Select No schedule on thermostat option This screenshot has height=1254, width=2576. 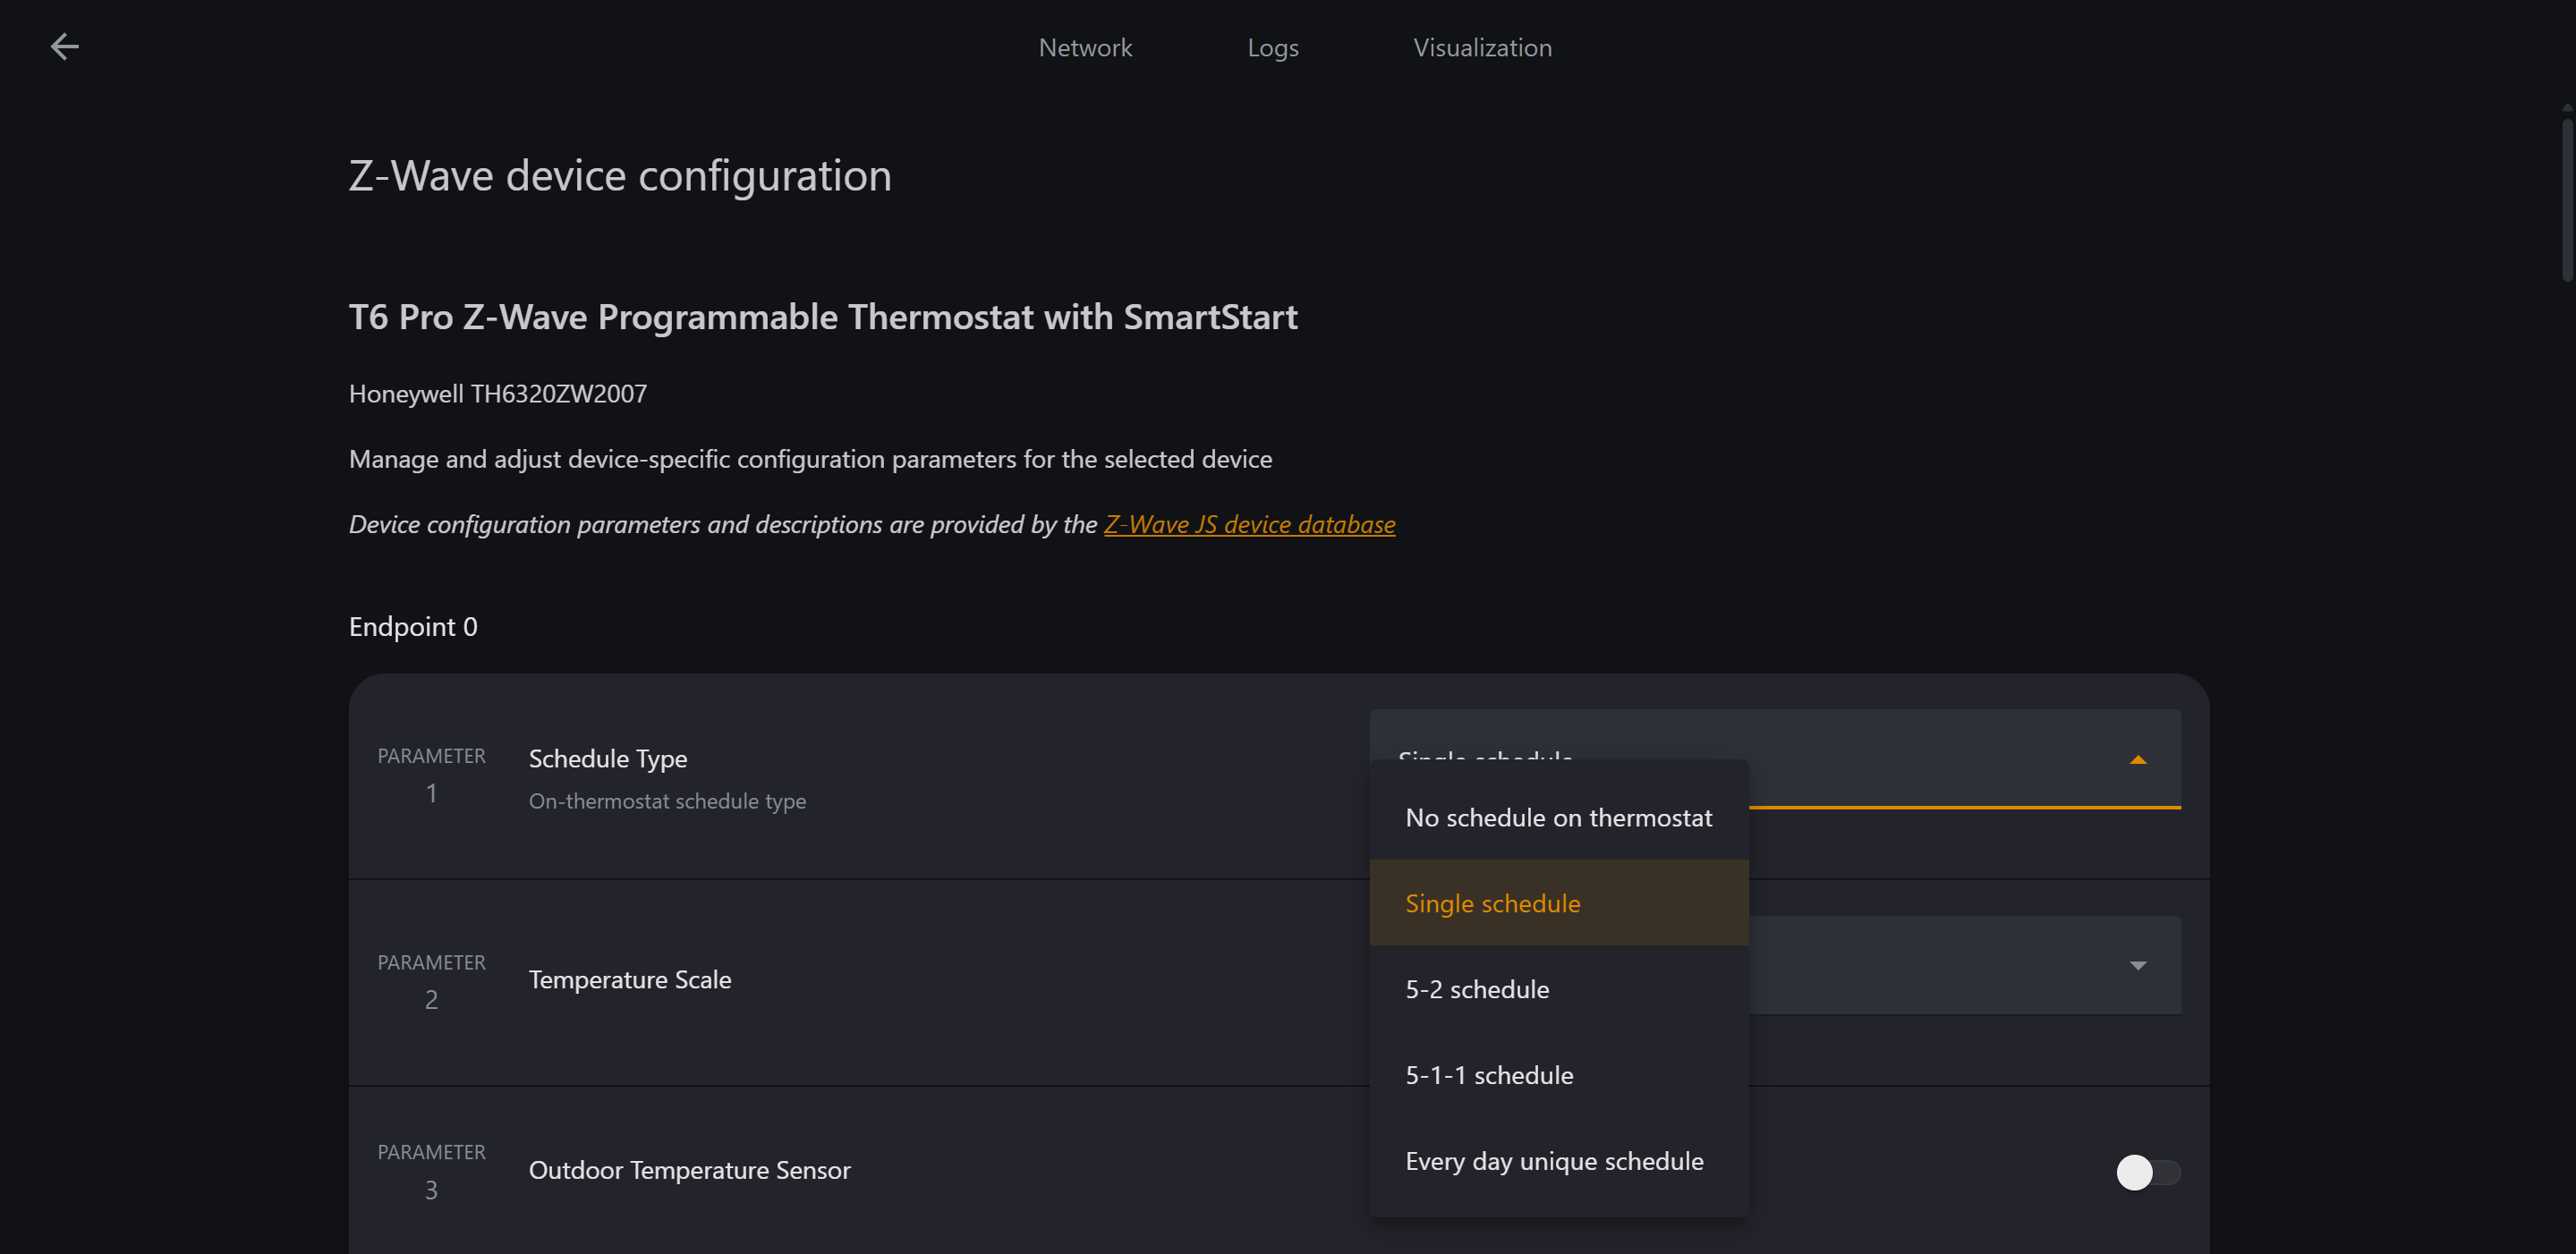click(x=1558, y=817)
